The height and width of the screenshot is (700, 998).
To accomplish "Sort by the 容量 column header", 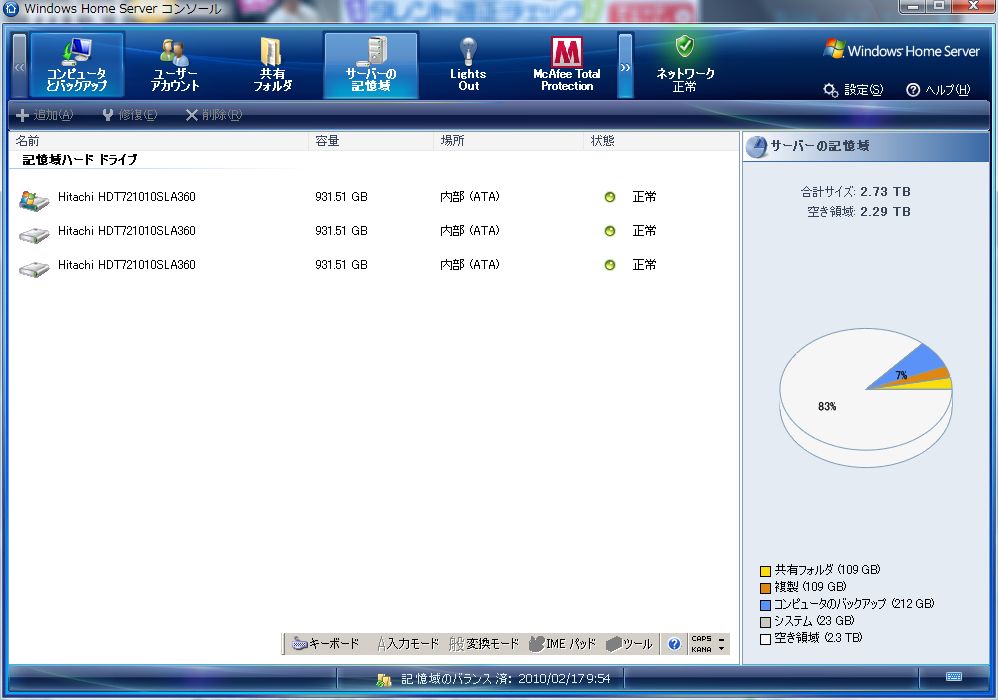I will 371,141.
